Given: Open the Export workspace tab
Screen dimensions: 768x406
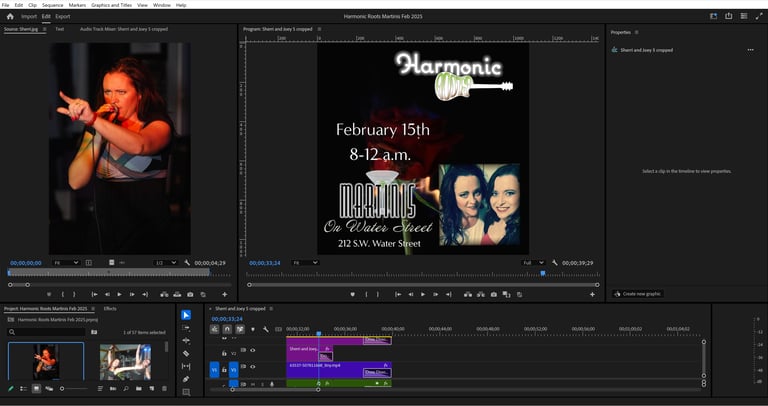Looking at the screenshot, I should coord(63,16).
